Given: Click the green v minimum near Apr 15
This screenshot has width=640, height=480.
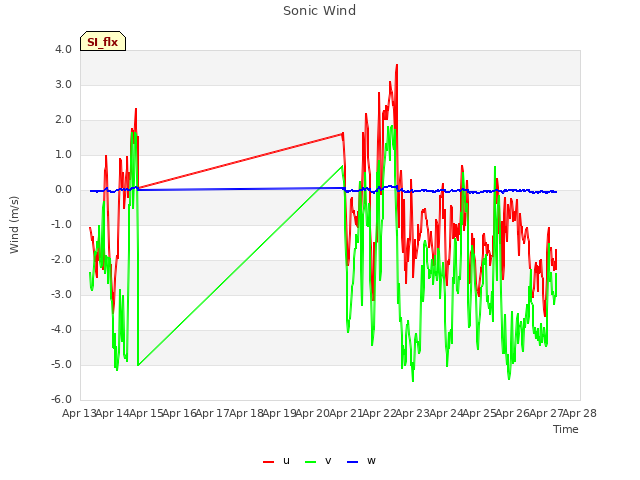Looking at the screenshot, I should click(138, 365).
